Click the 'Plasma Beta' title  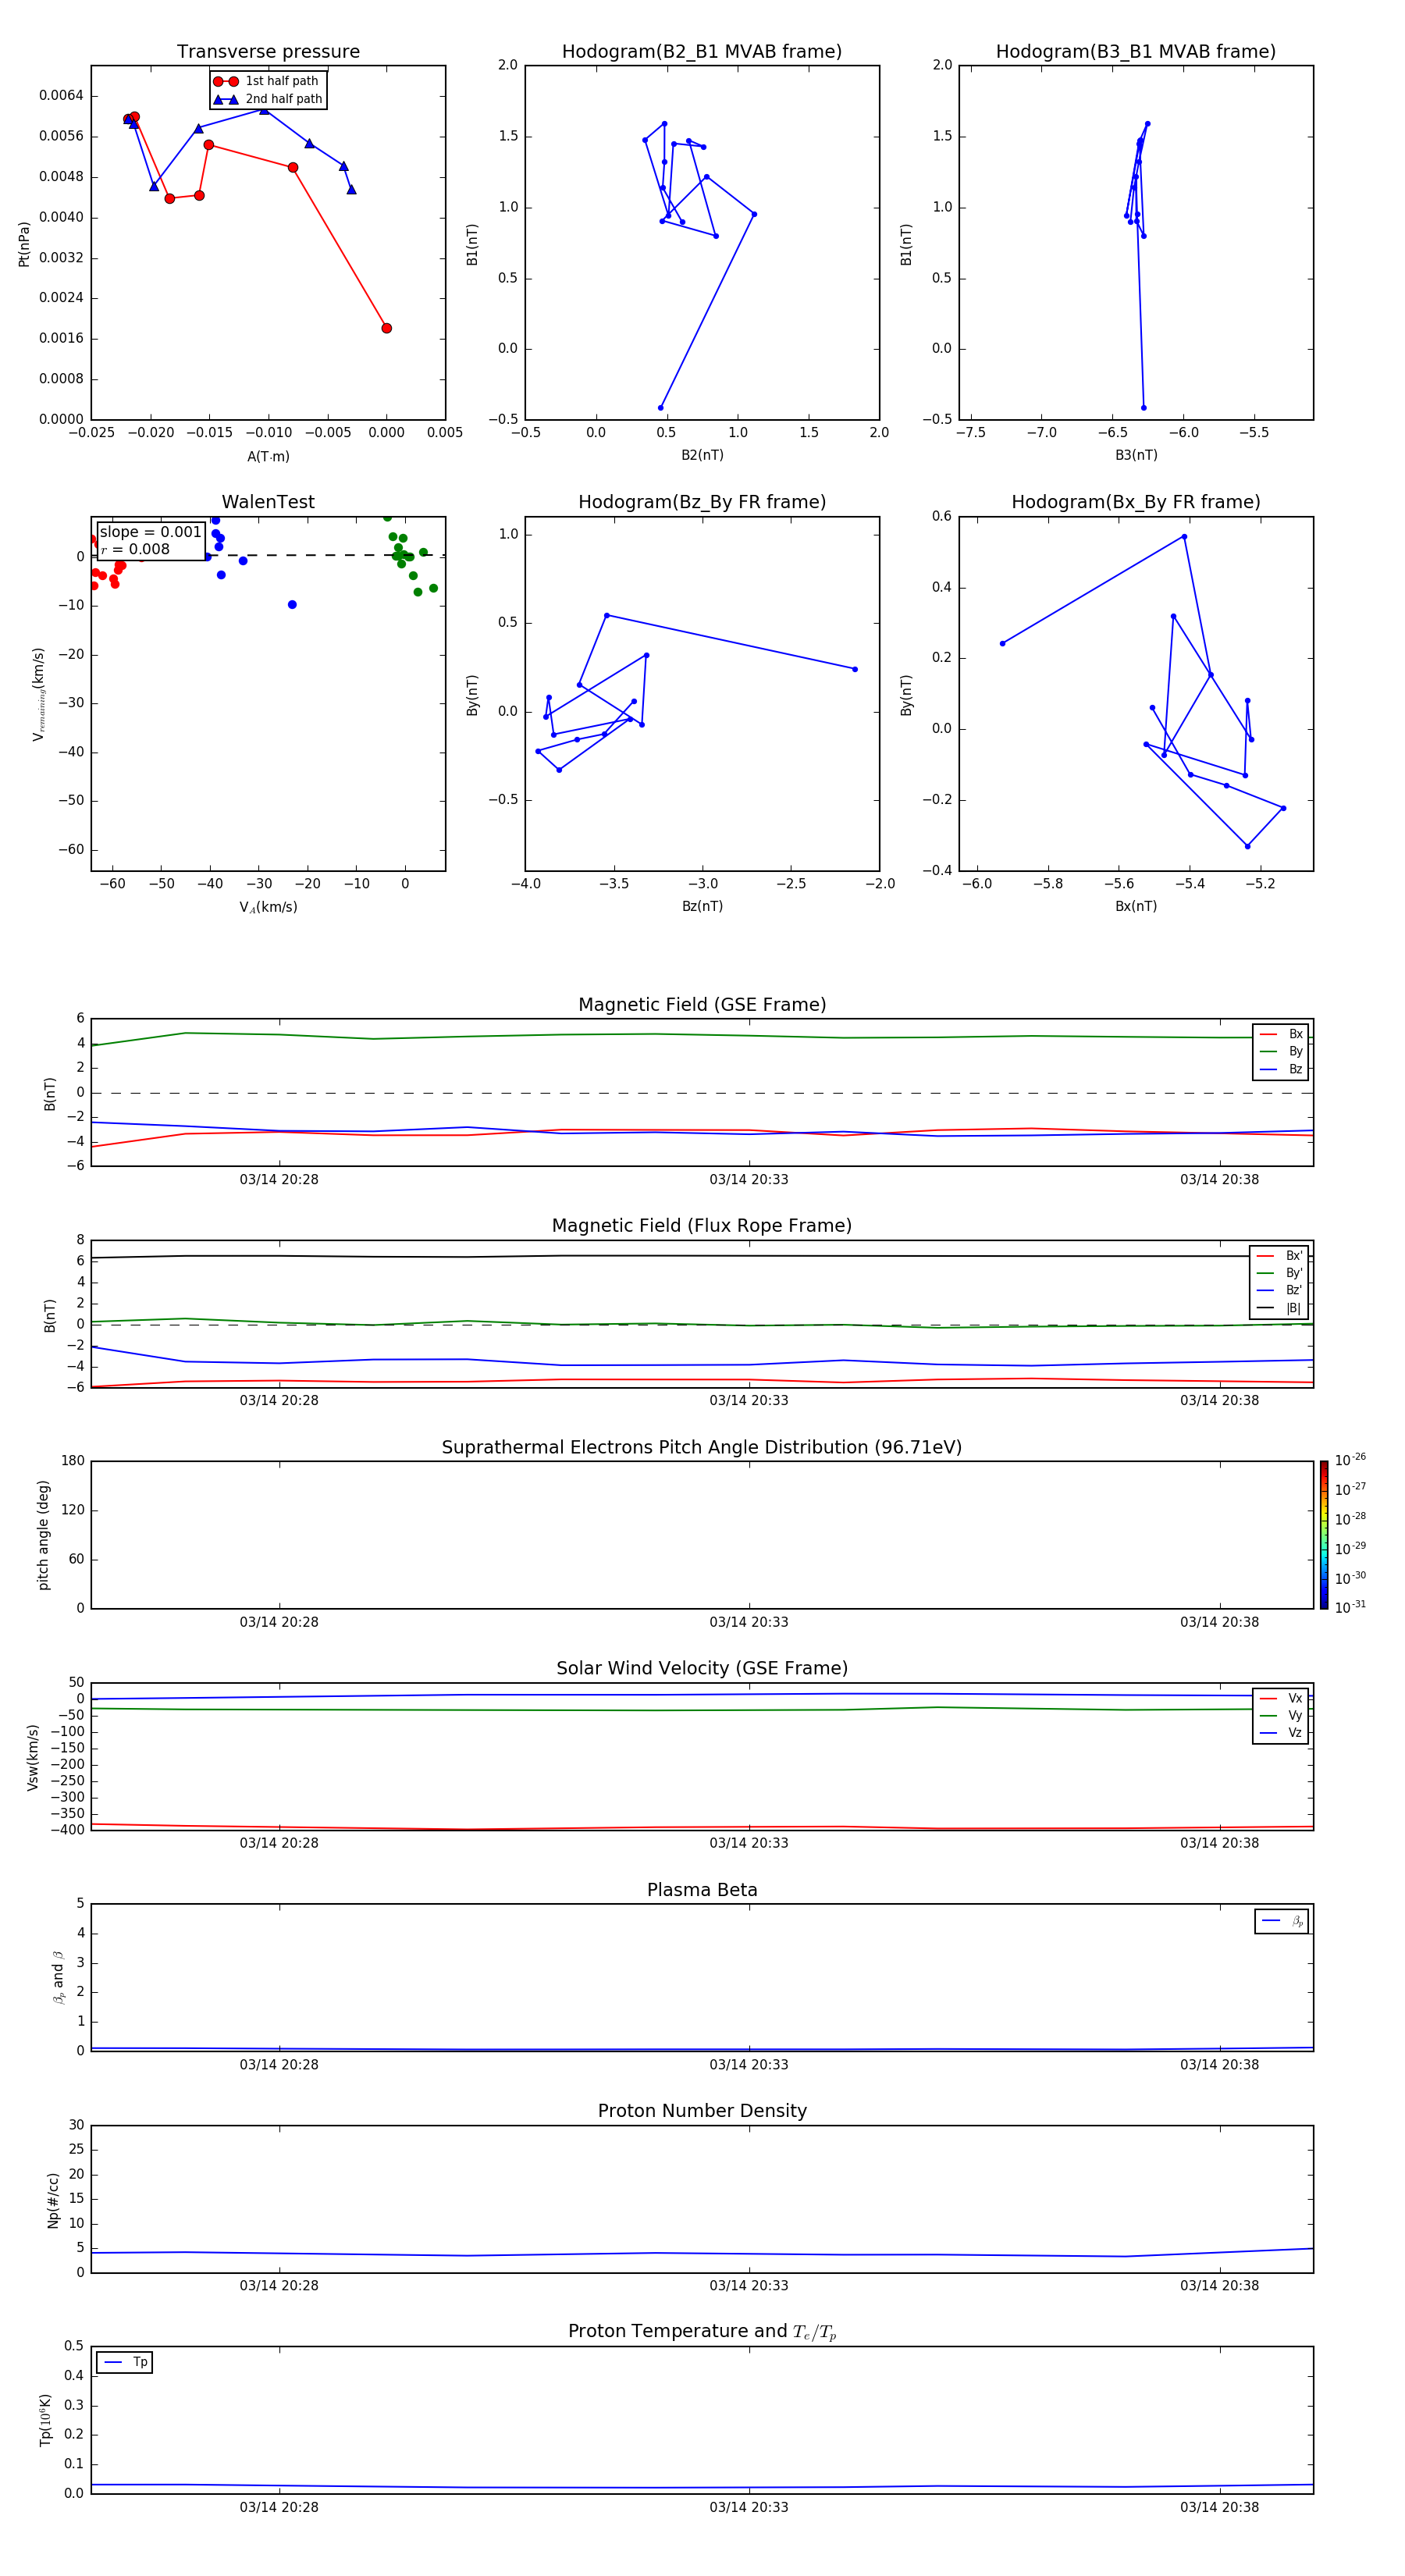tap(702, 1891)
